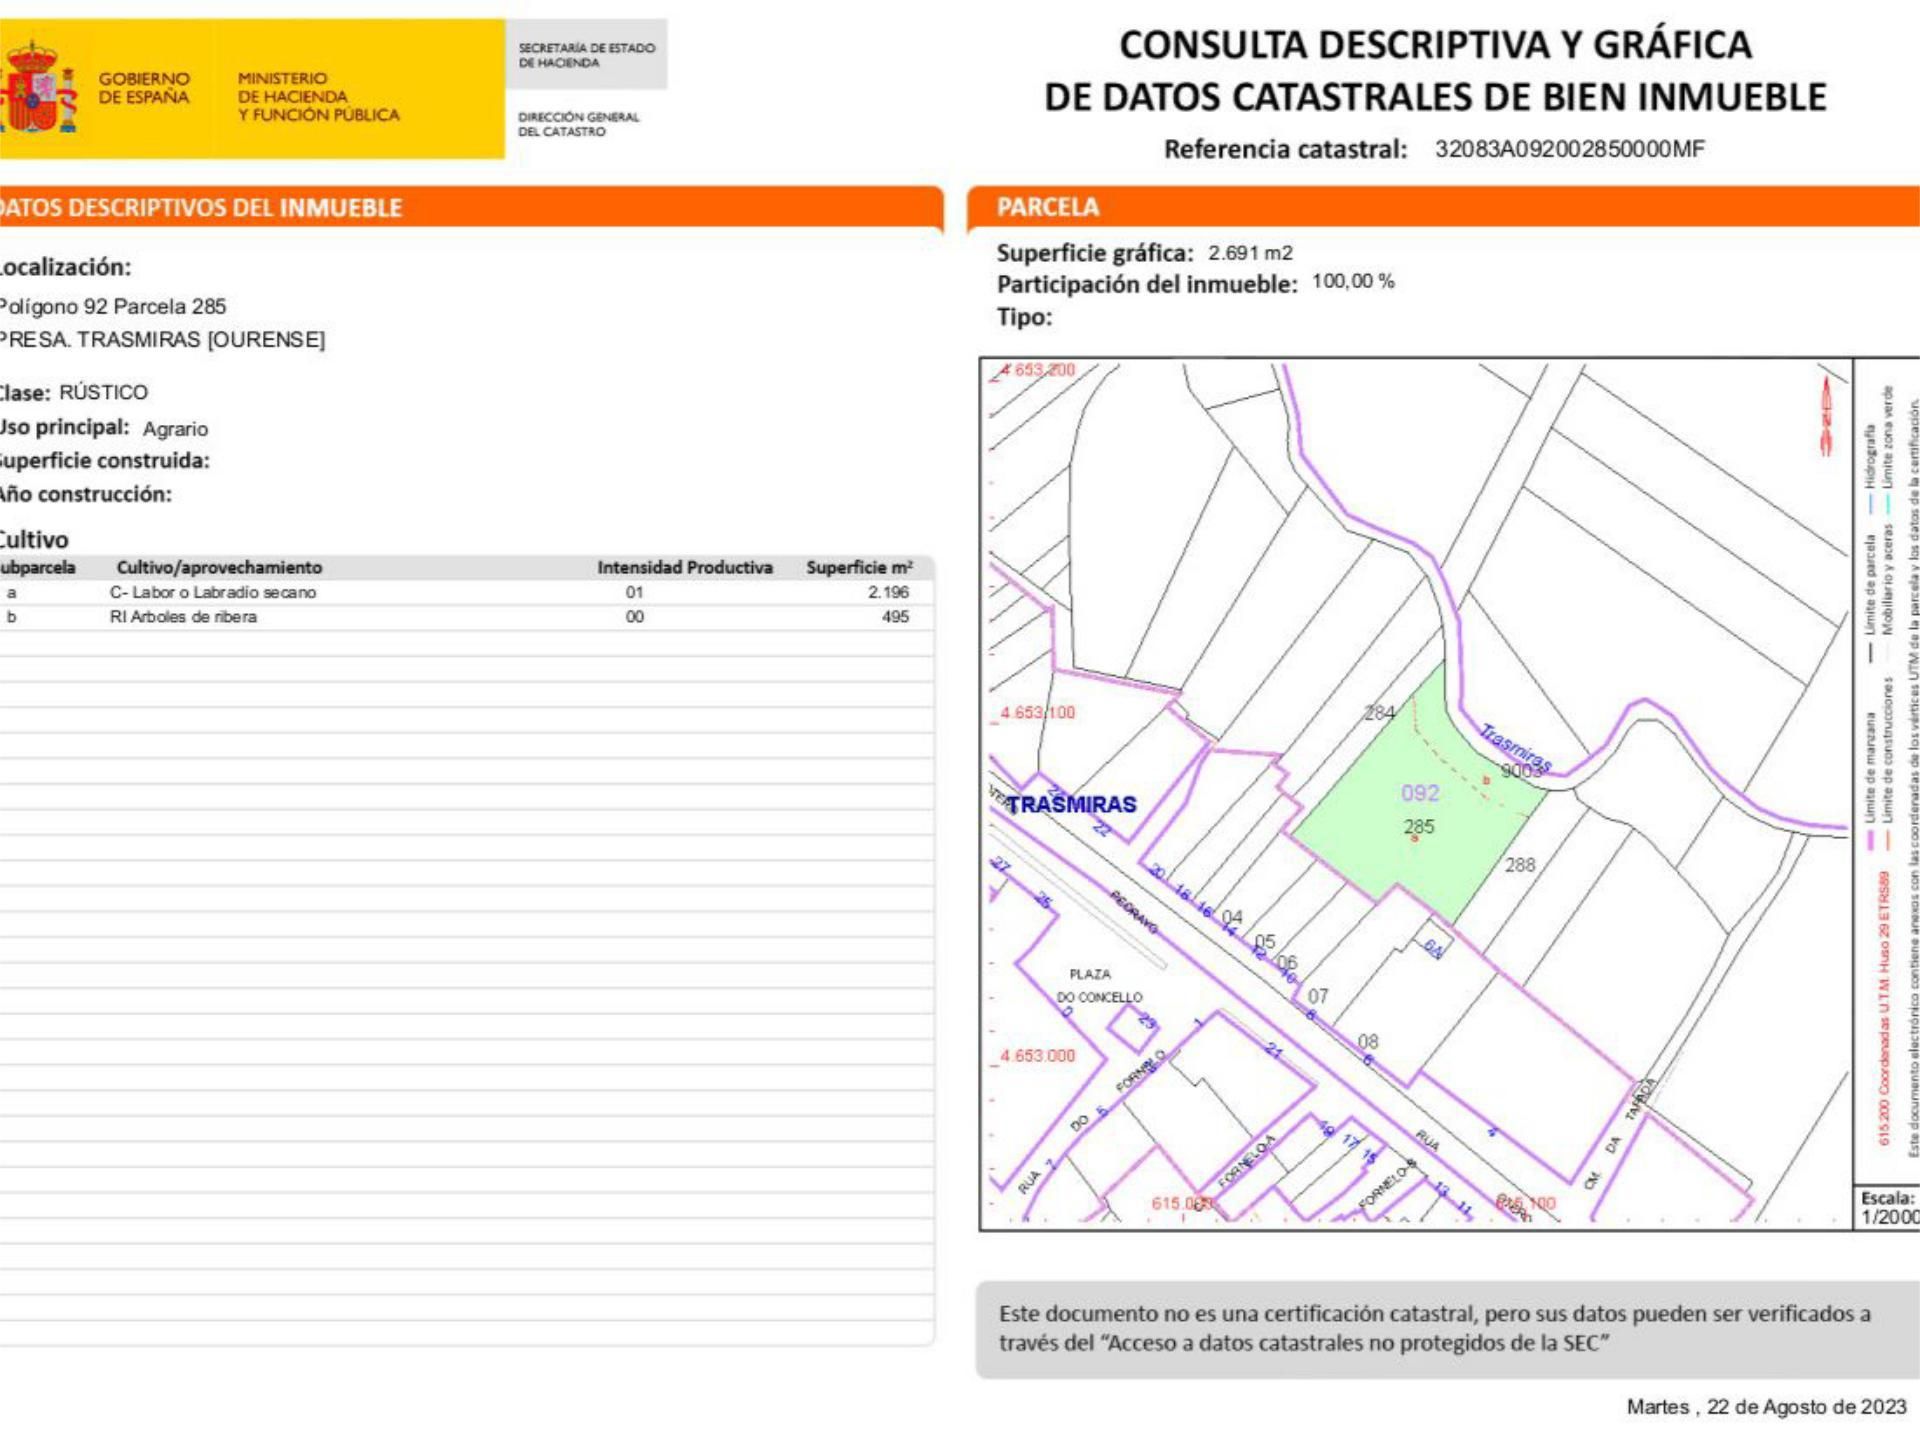
Task: Click parcel label '288' on the map
Action: tap(1520, 865)
